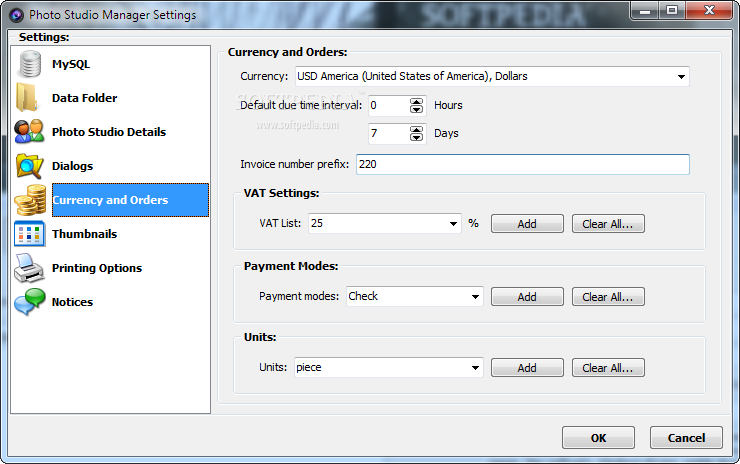Click the Photo Studio Details people icon
Screen dimensions: 740x464
click(x=29, y=131)
